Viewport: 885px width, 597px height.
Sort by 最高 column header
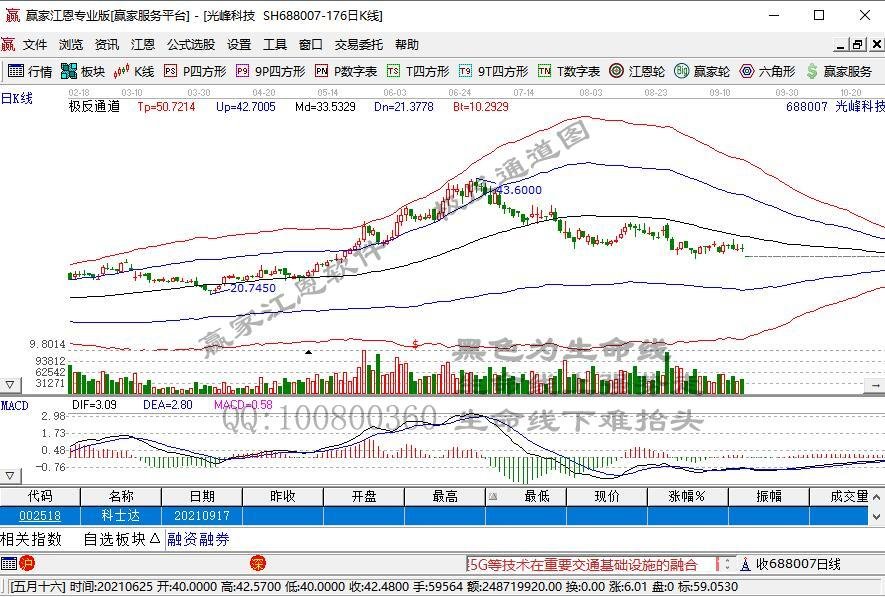[445, 497]
